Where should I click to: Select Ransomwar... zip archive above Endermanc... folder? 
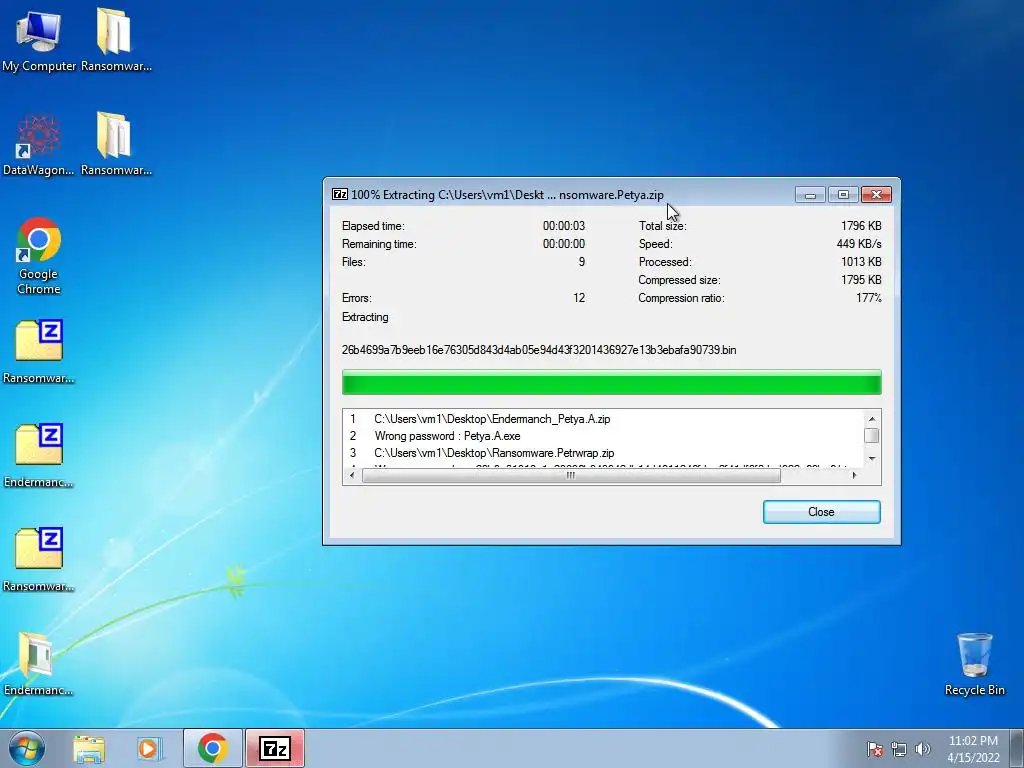(39, 560)
